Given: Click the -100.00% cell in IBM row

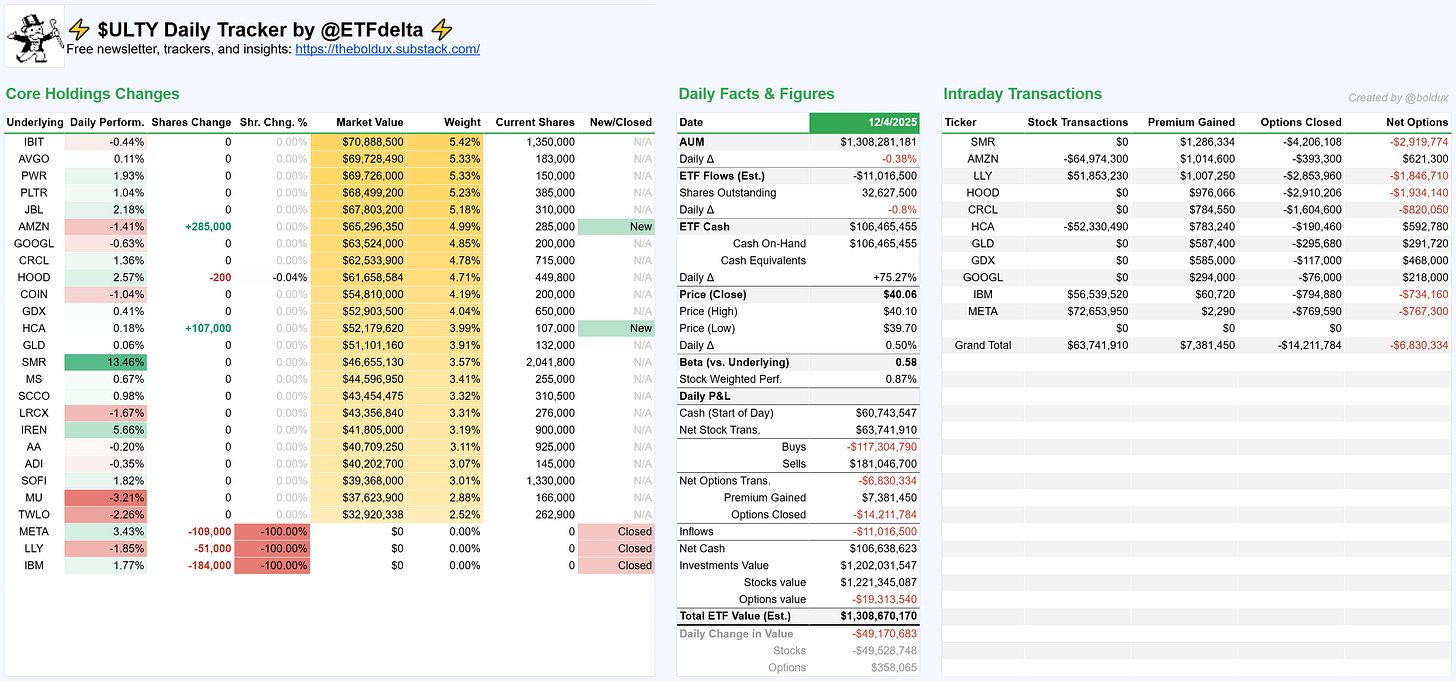Looking at the screenshot, I should [272, 565].
